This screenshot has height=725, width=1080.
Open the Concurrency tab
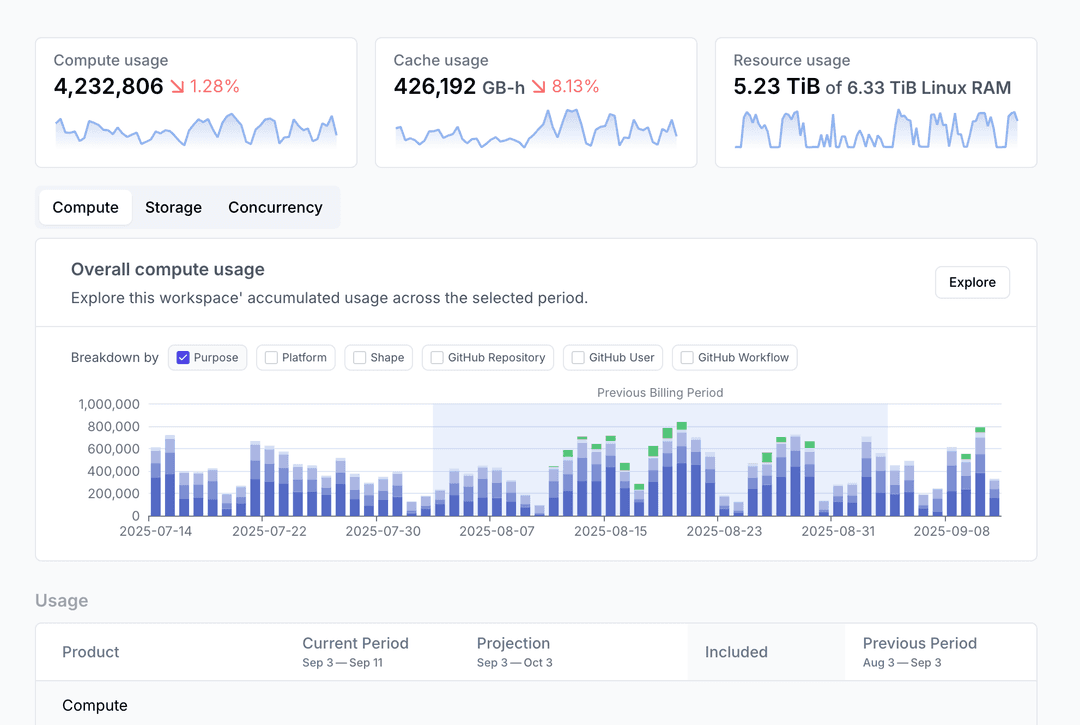275,208
